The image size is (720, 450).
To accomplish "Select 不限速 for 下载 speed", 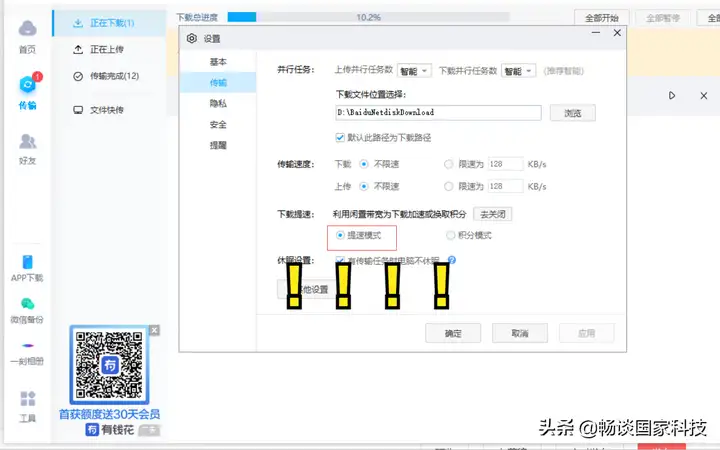I will point(364,164).
